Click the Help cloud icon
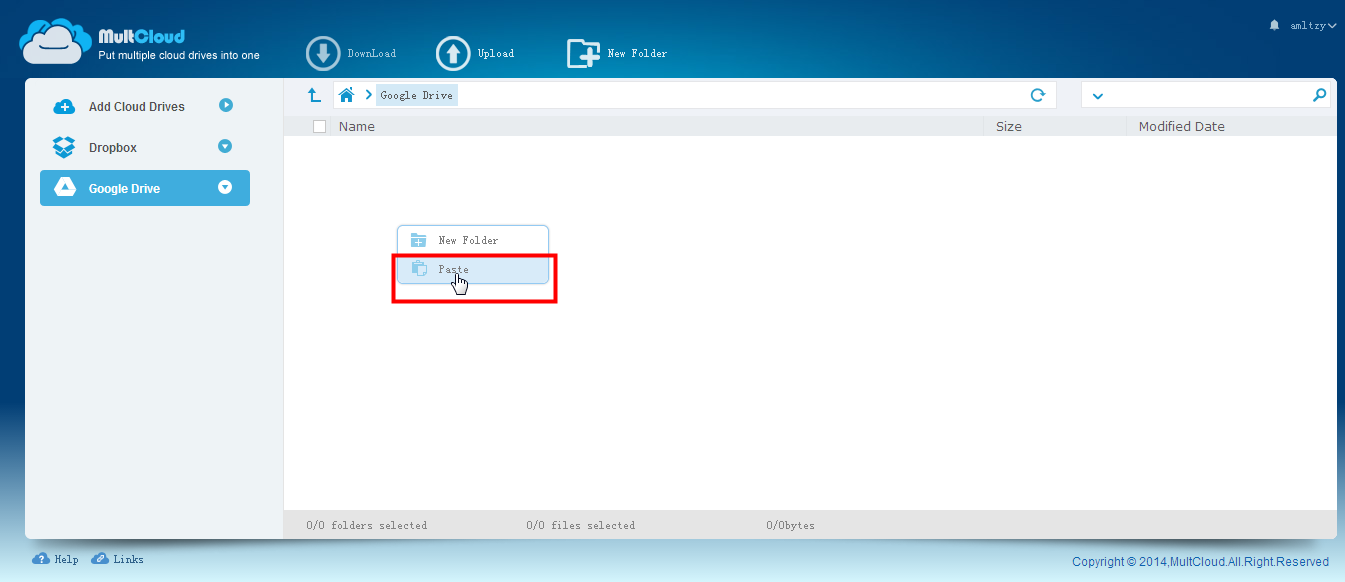This screenshot has width=1345, height=582. click(41, 559)
